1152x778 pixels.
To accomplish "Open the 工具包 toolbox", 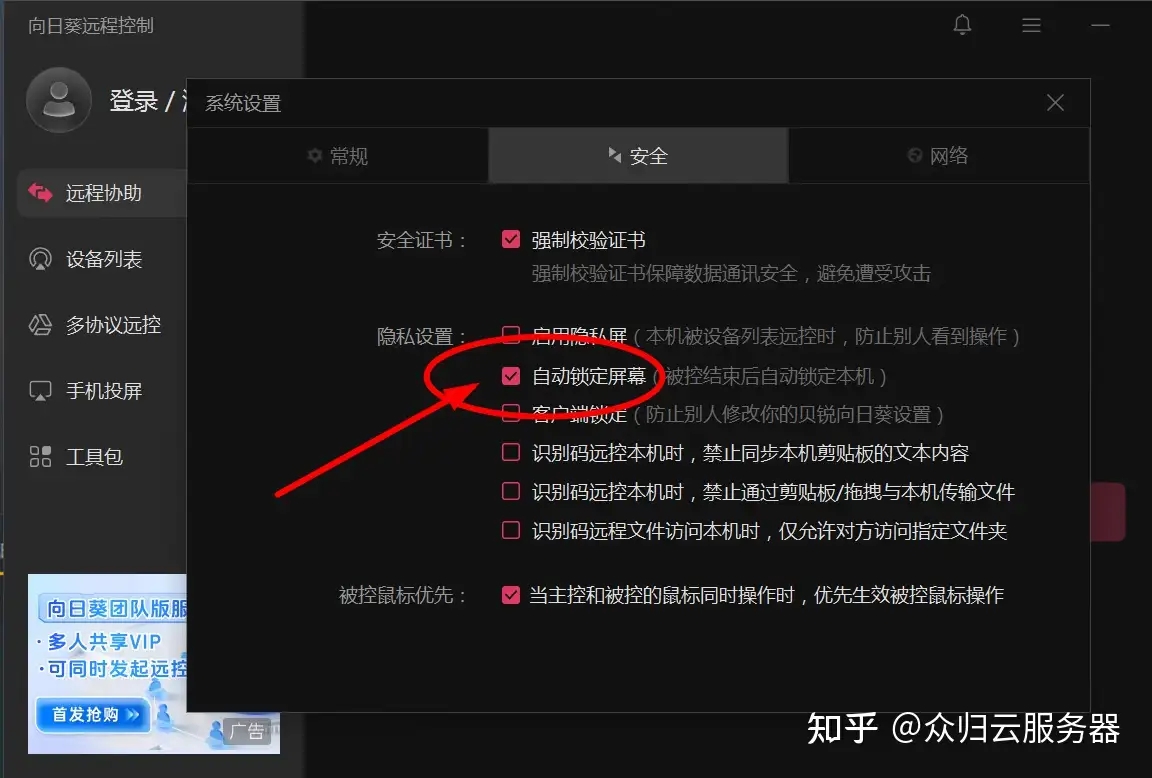I will point(93,457).
